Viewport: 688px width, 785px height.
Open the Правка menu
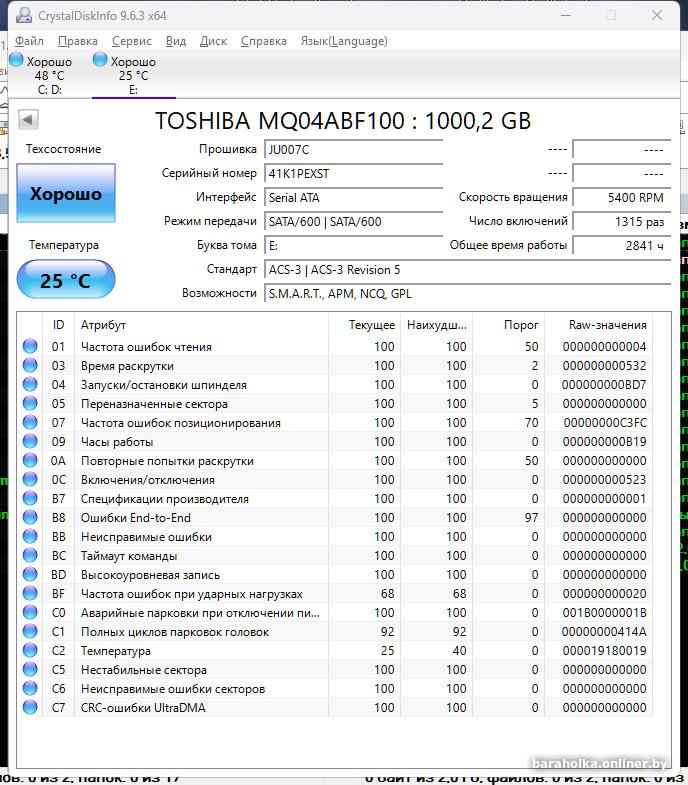78,41
